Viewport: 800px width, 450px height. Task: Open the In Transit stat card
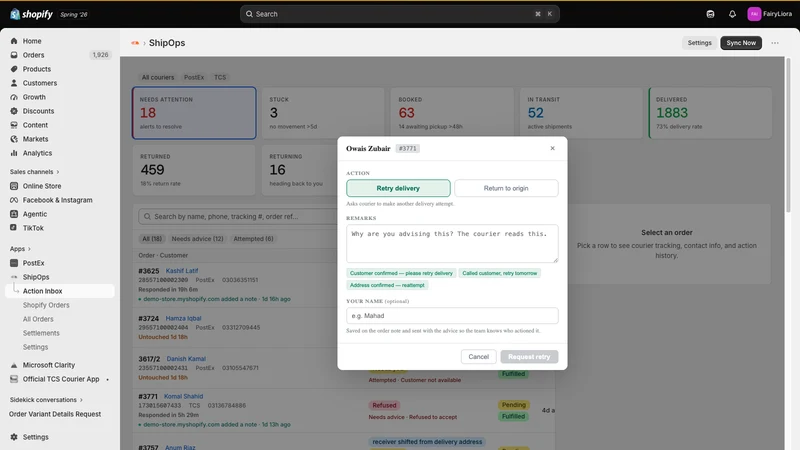pyautogui.click(x=581, y=113)
